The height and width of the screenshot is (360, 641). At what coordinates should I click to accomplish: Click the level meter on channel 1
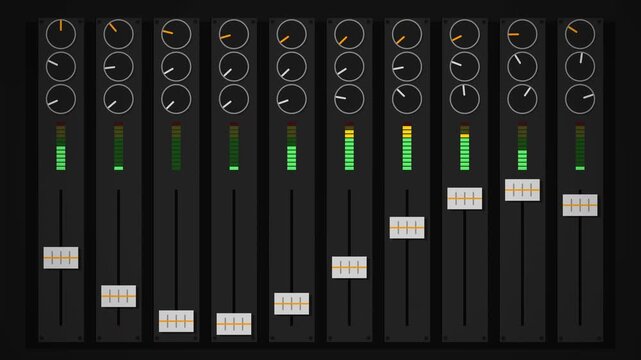(61, 146)
